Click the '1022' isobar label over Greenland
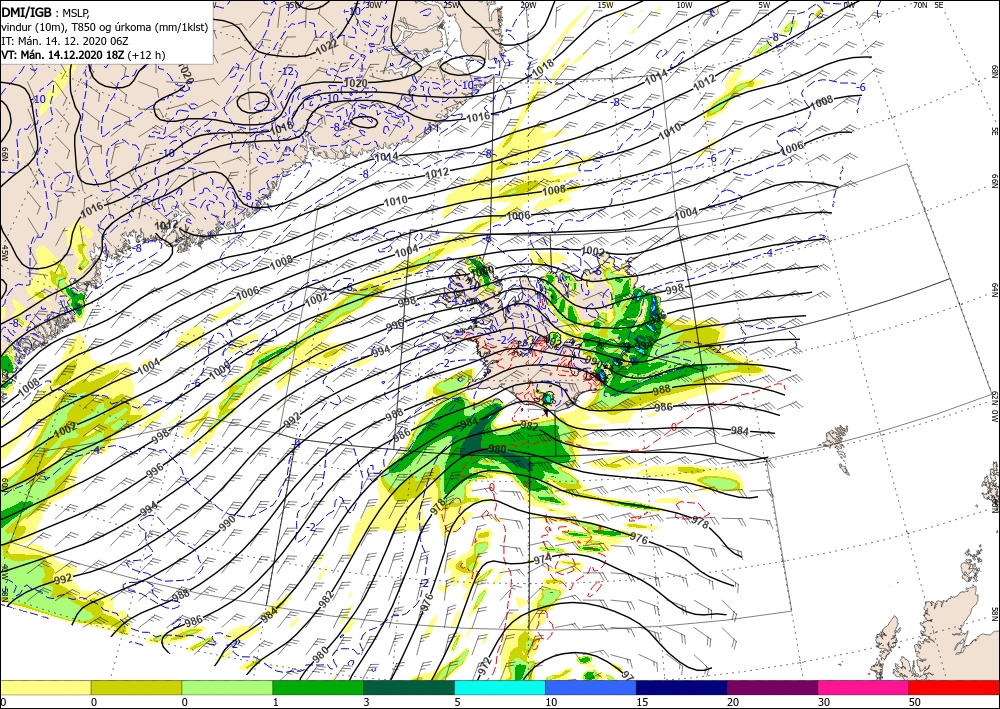This screenshot has height=709, width=1000. (x=327, y=45)
